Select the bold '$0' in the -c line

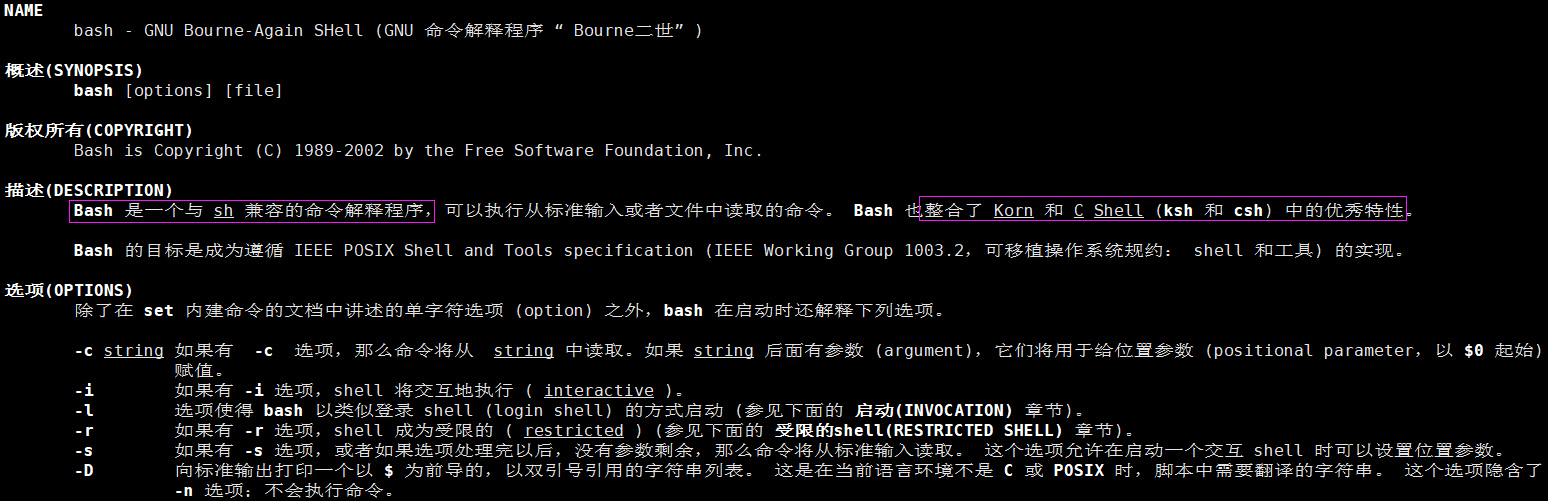(x=1474, y=350)
